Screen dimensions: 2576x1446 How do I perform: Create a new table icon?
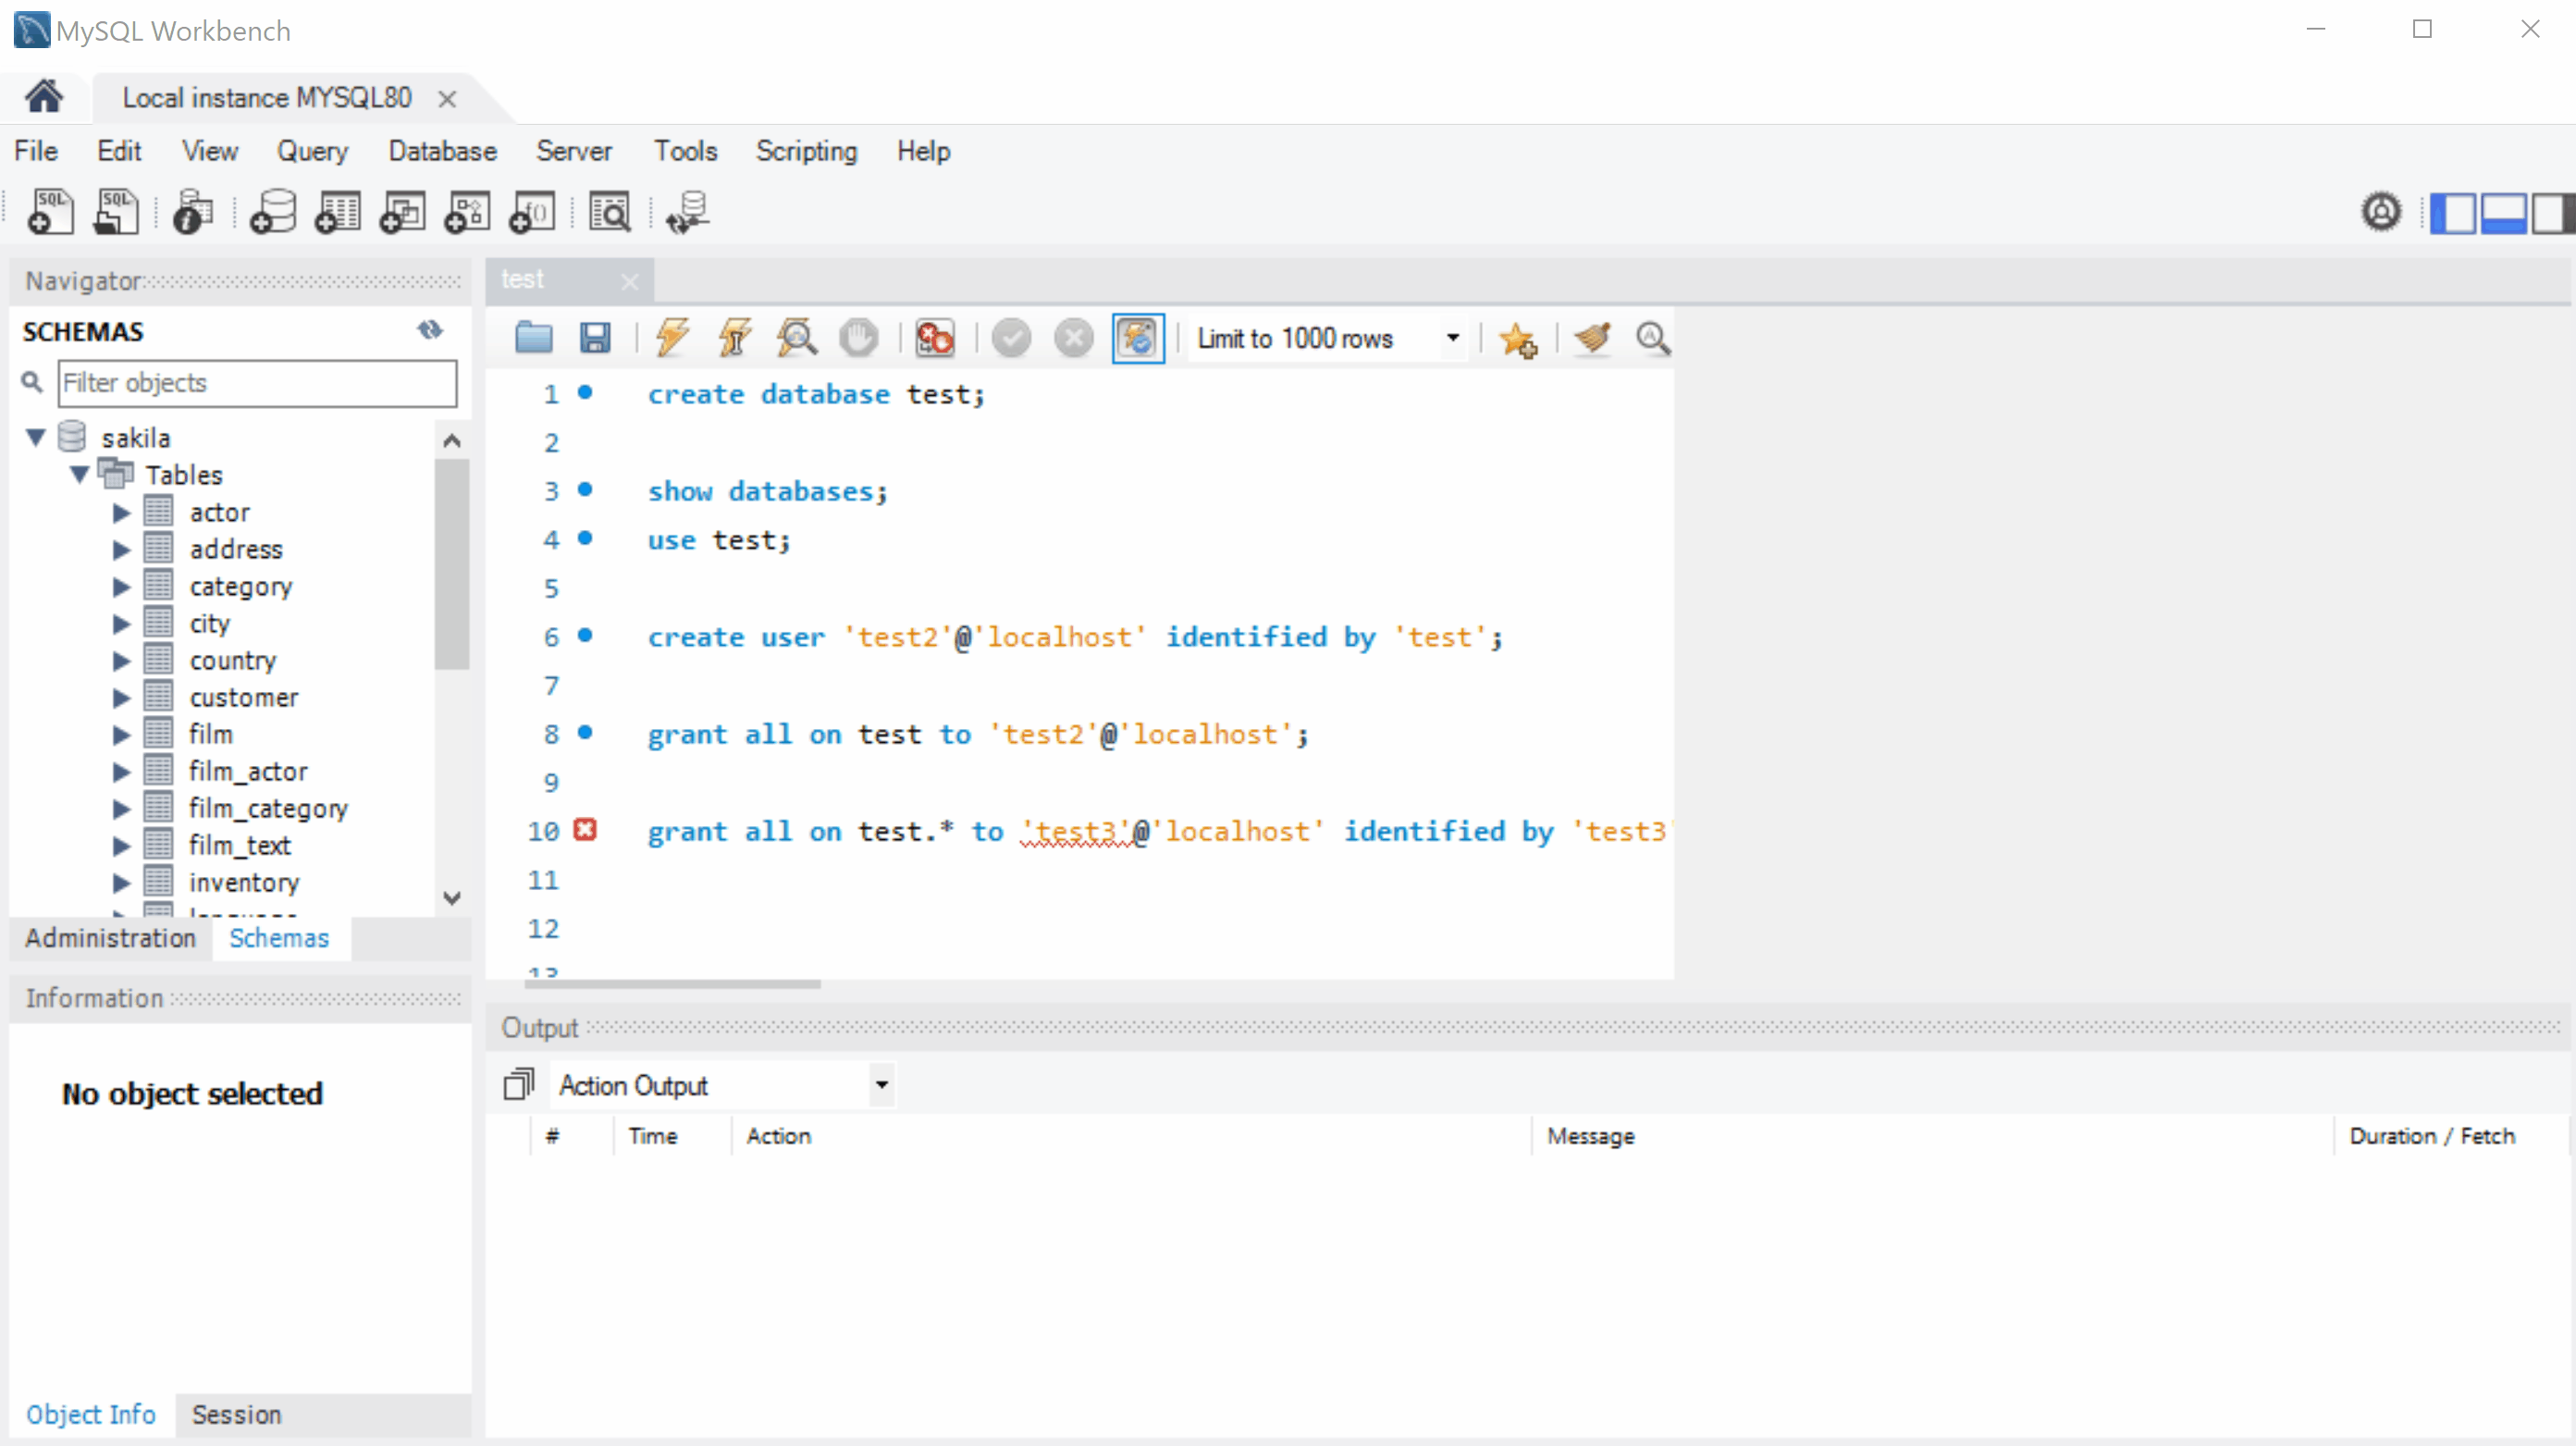coord(337,211)
